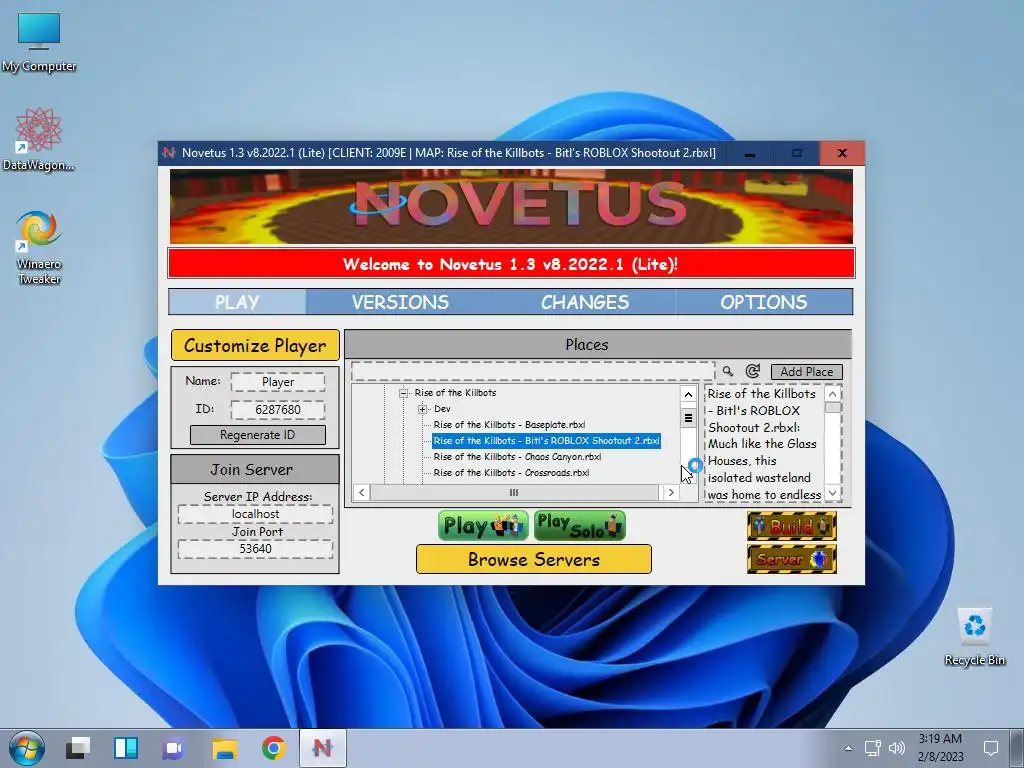This screenshot has height=768, width=1024.
Task: Open the notification center icon
Action: coord(991,748)
